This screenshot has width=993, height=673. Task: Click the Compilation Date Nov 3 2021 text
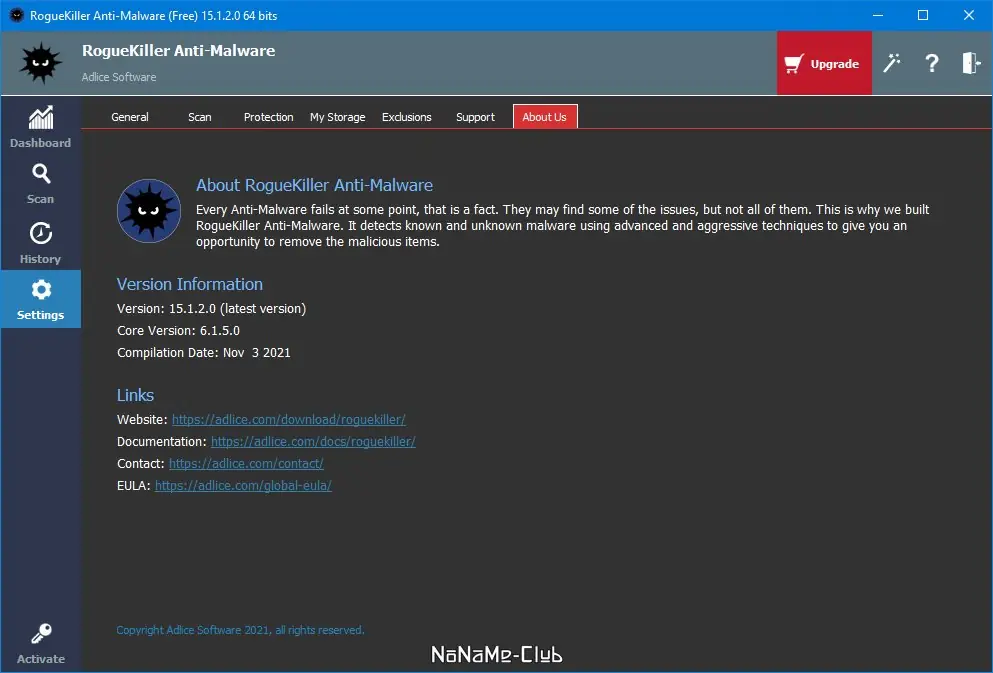204,353
